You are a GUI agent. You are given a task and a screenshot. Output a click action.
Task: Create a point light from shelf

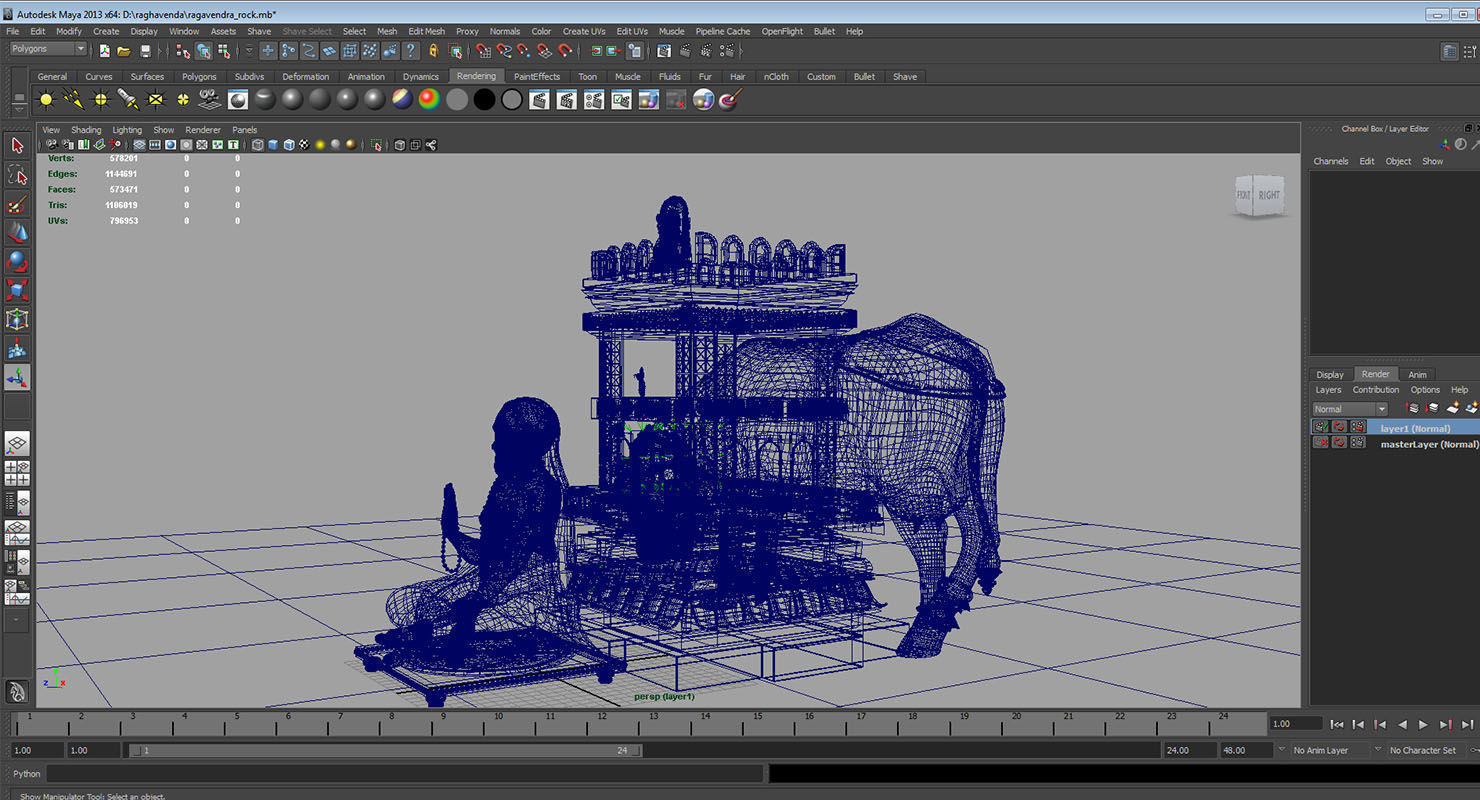point(100,100)
